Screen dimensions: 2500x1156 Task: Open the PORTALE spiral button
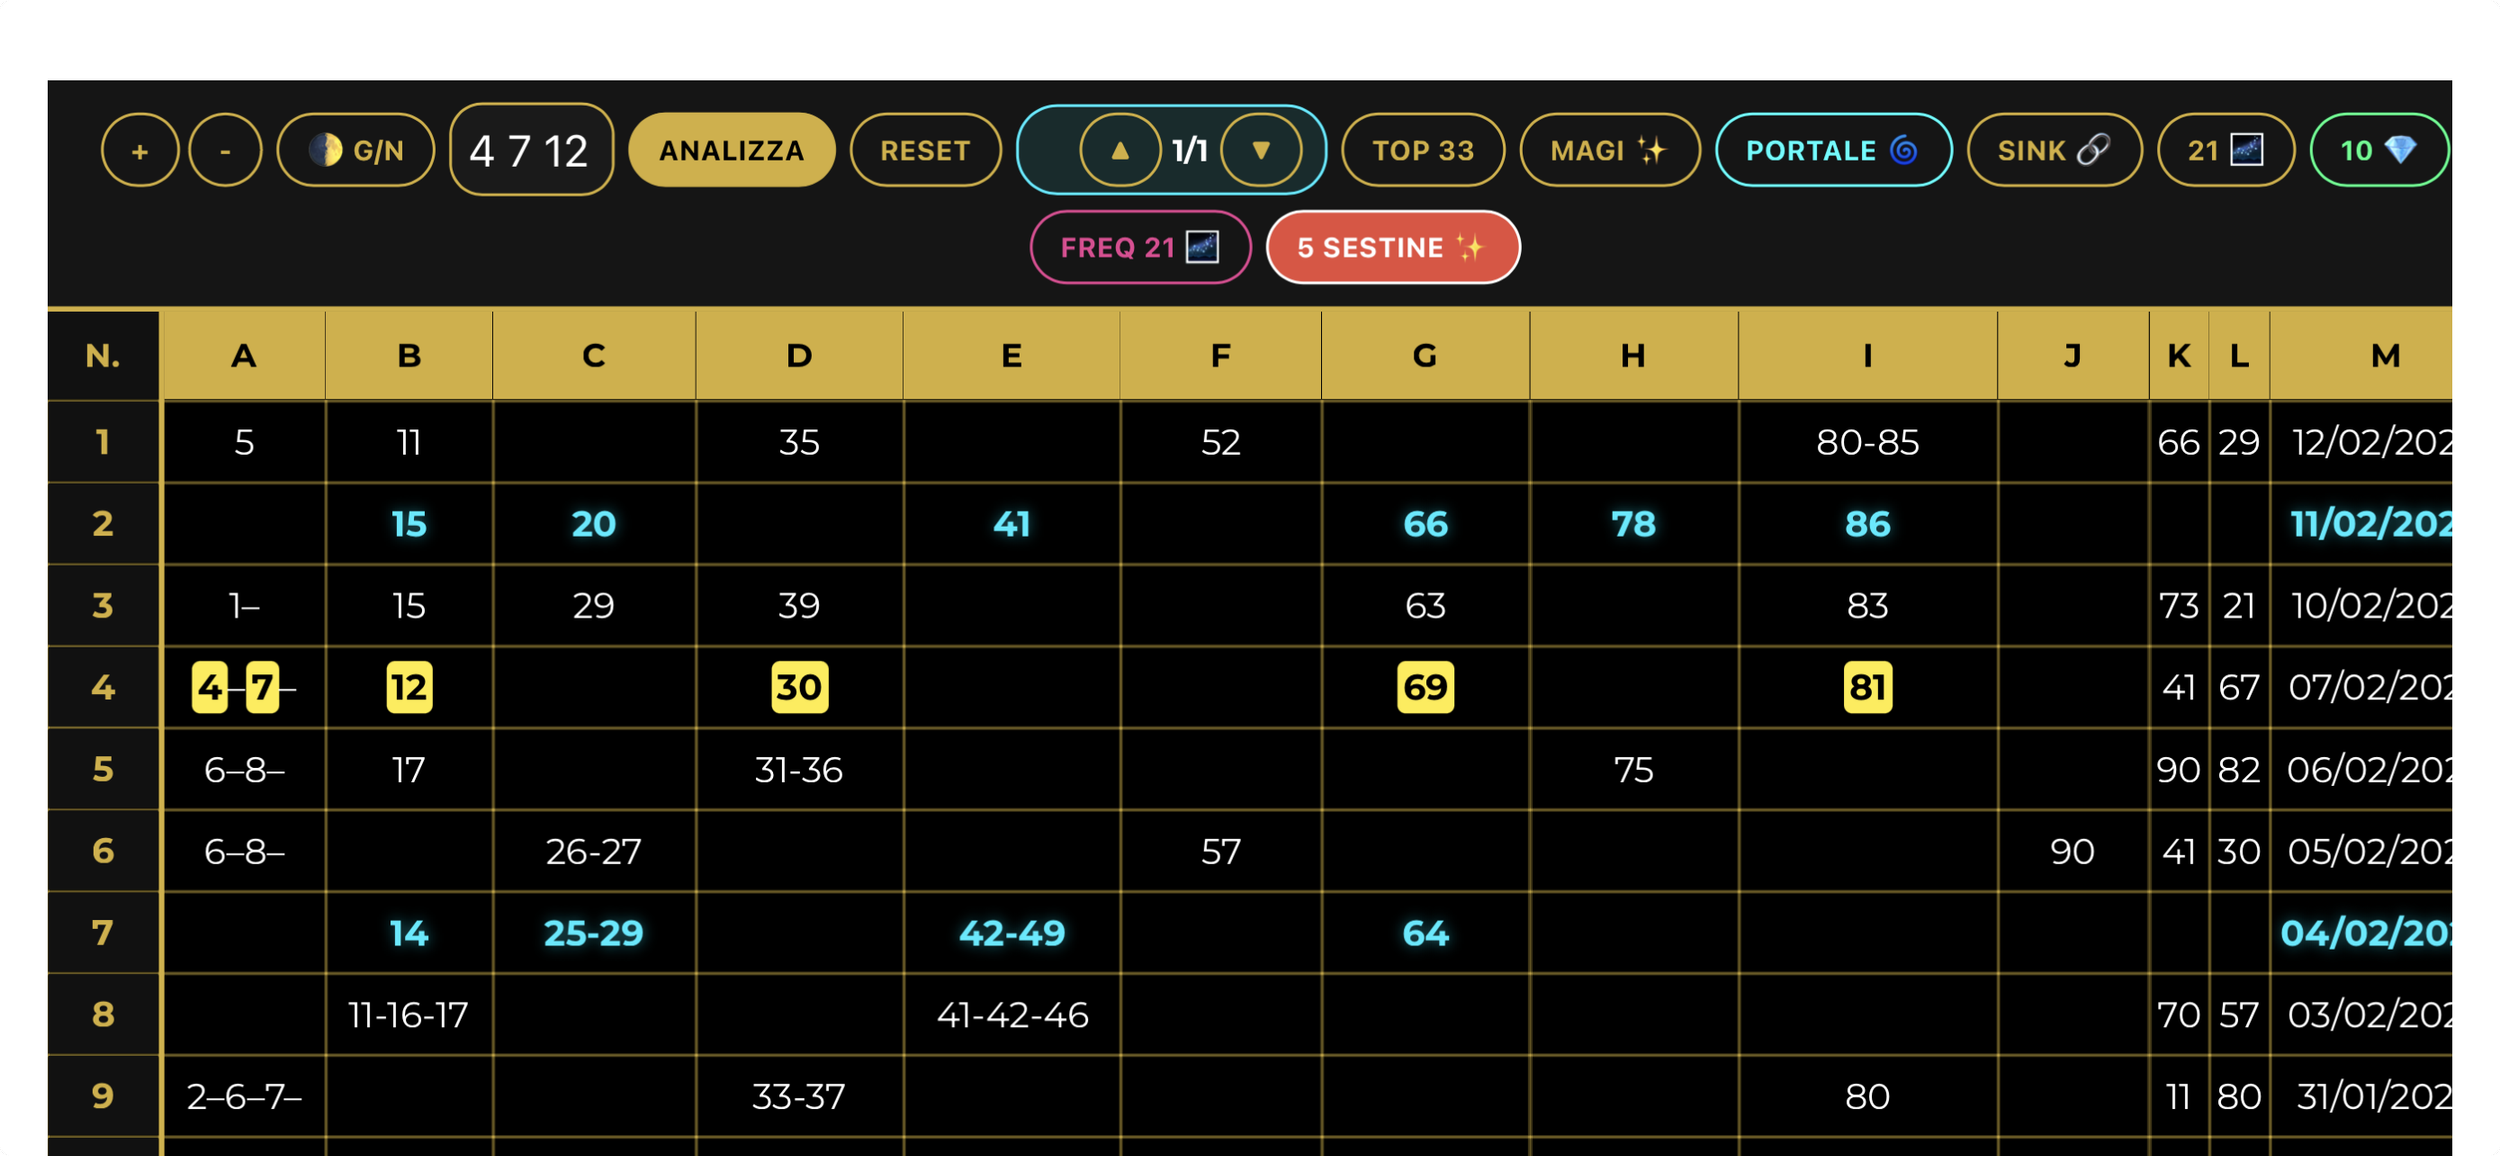click(1832, 151)
